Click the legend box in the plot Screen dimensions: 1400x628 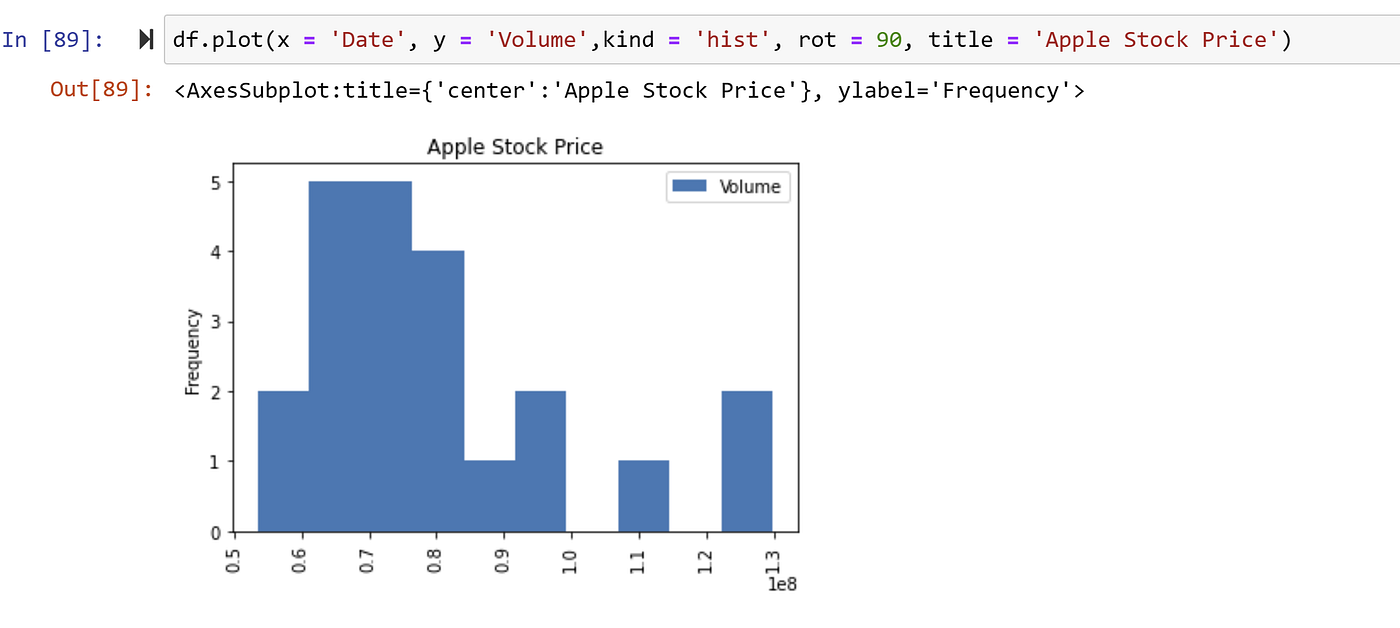727,187
